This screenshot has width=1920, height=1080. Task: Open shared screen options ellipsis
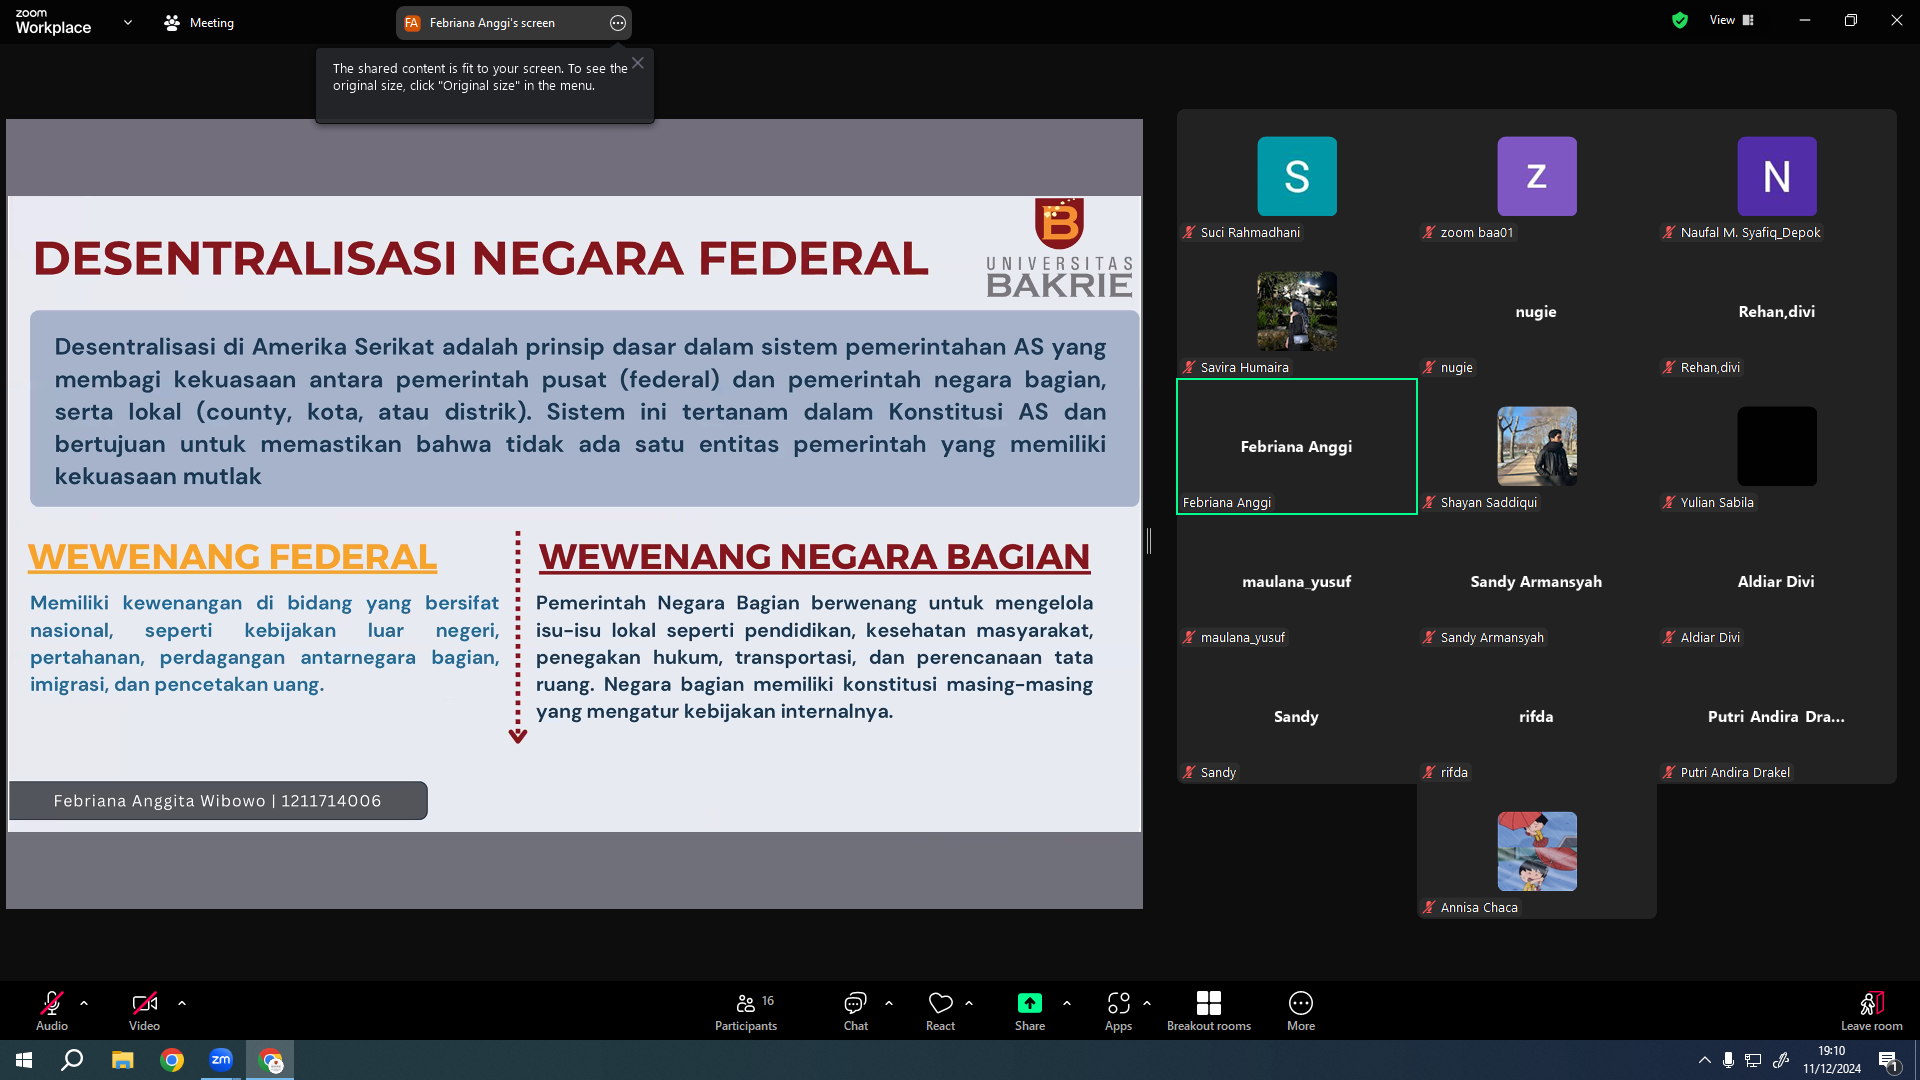pos(618,23)
